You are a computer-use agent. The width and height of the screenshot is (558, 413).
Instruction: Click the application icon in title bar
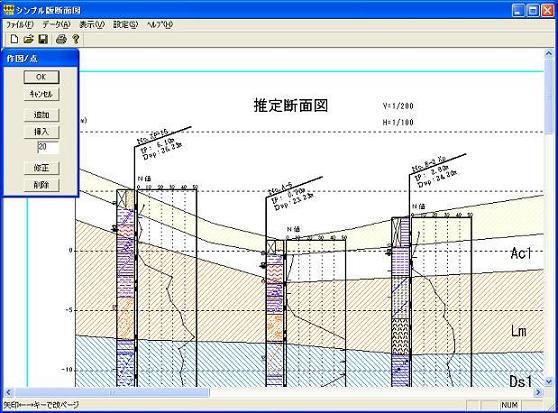(8, 10)
